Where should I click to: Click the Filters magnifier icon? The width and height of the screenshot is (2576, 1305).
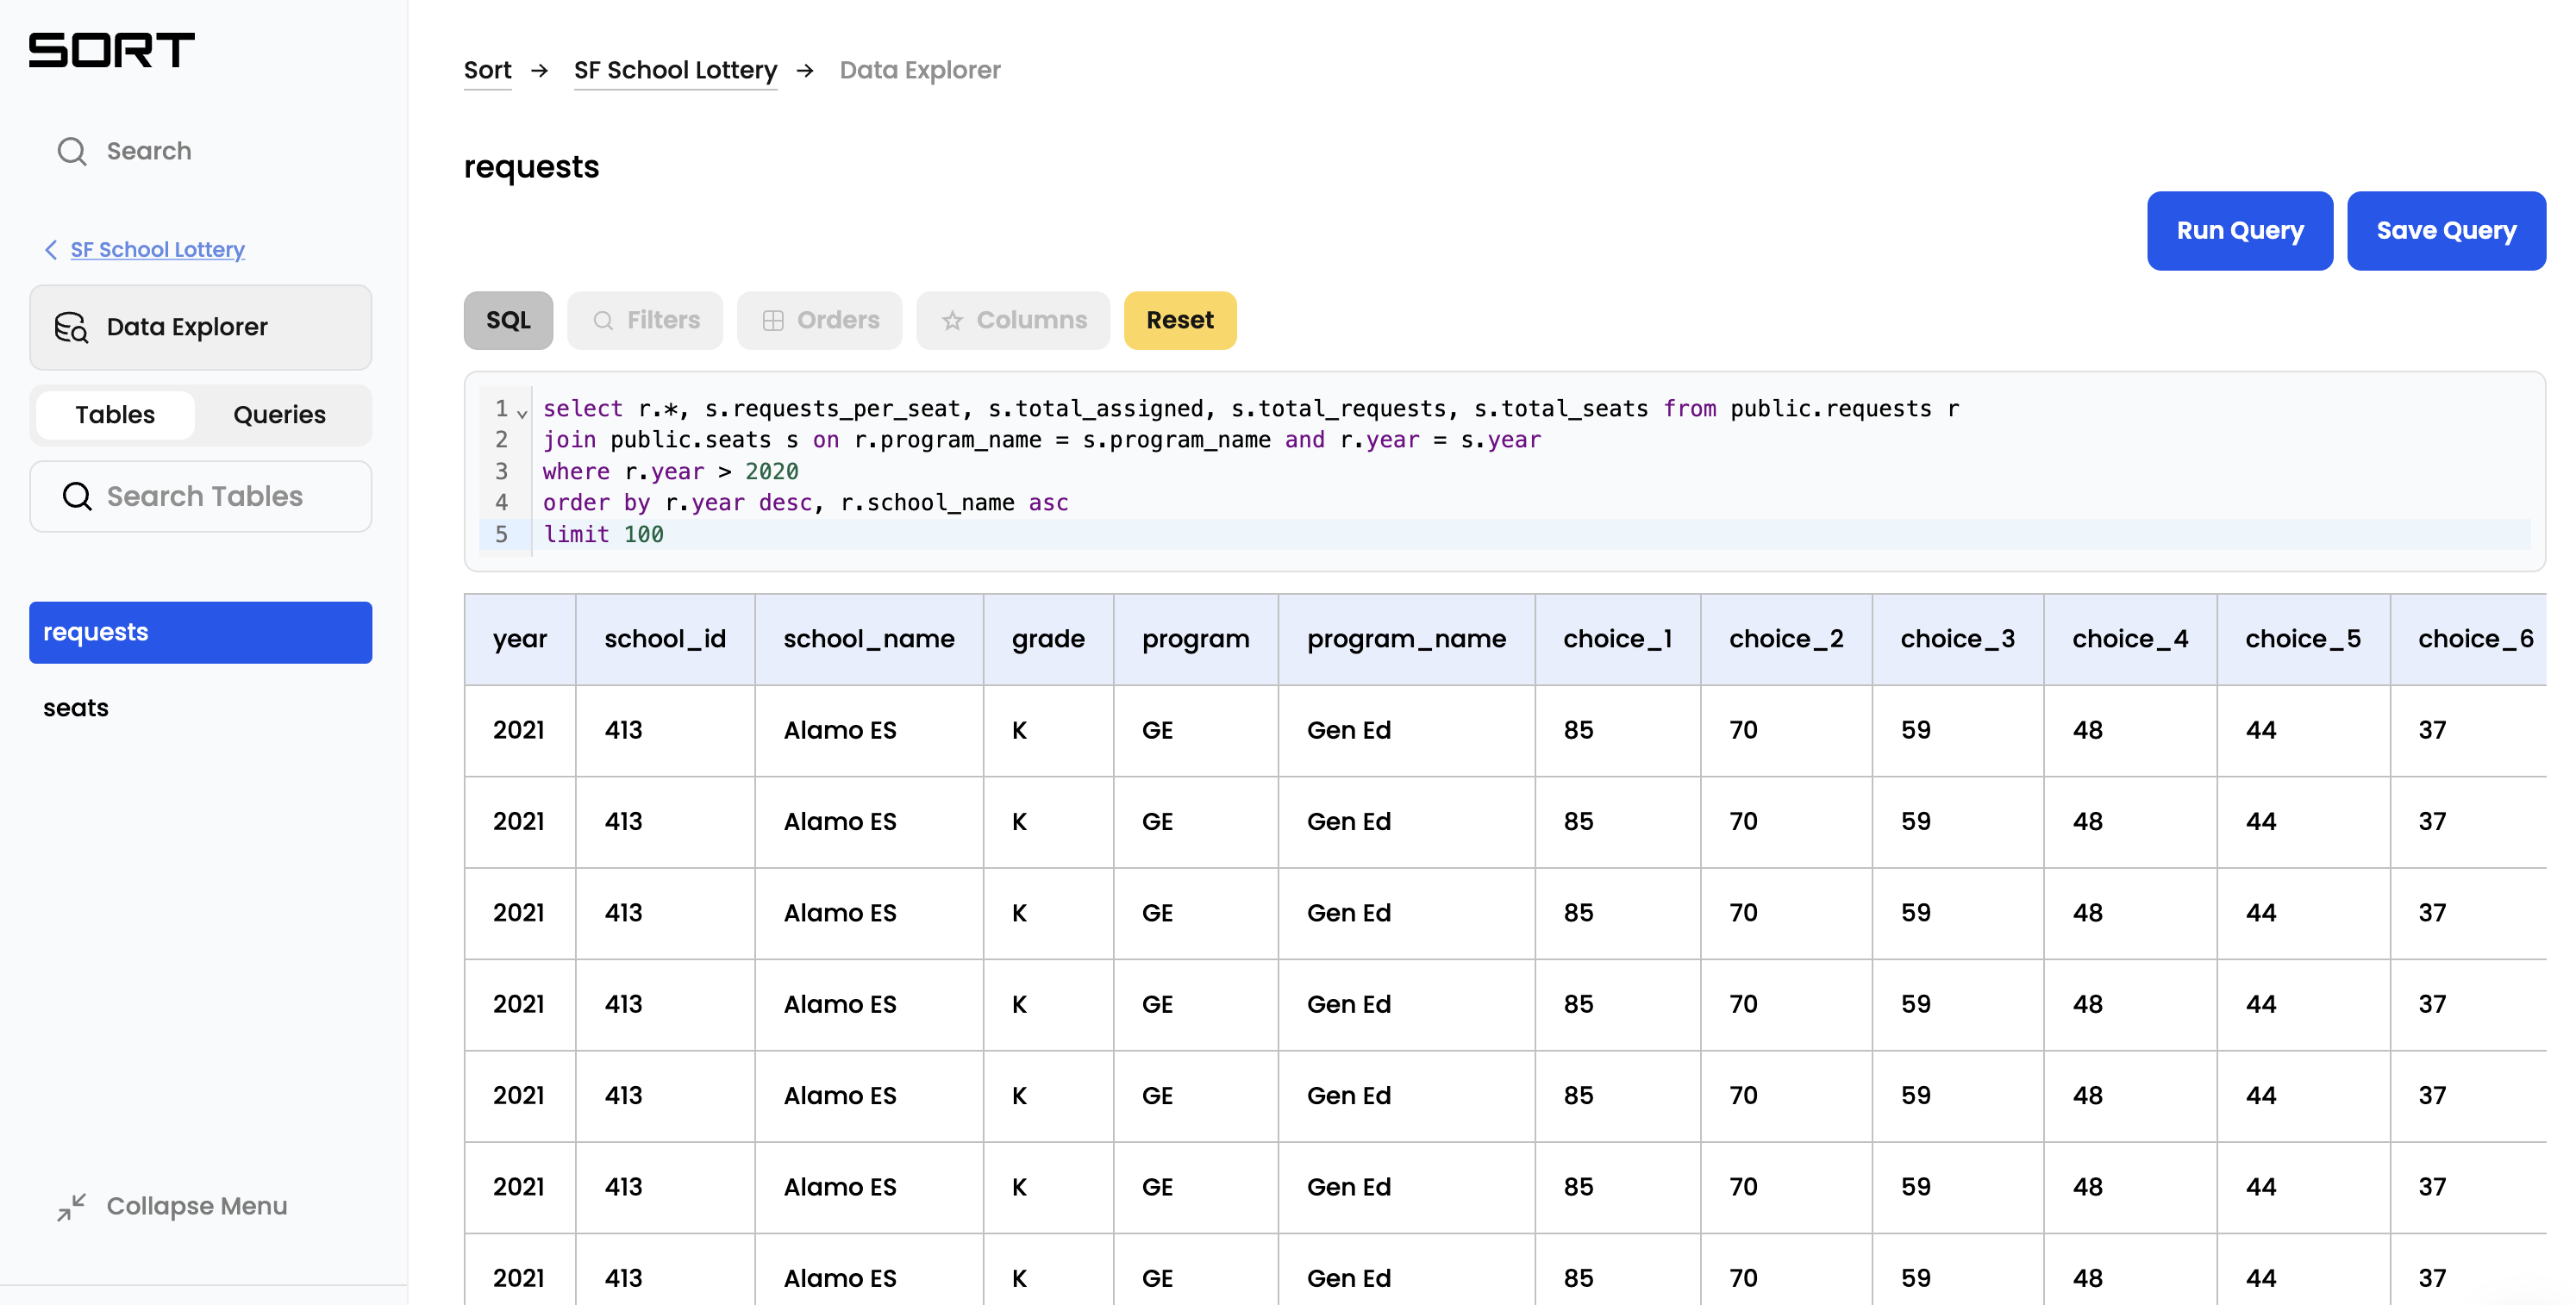tap(603, 320)
